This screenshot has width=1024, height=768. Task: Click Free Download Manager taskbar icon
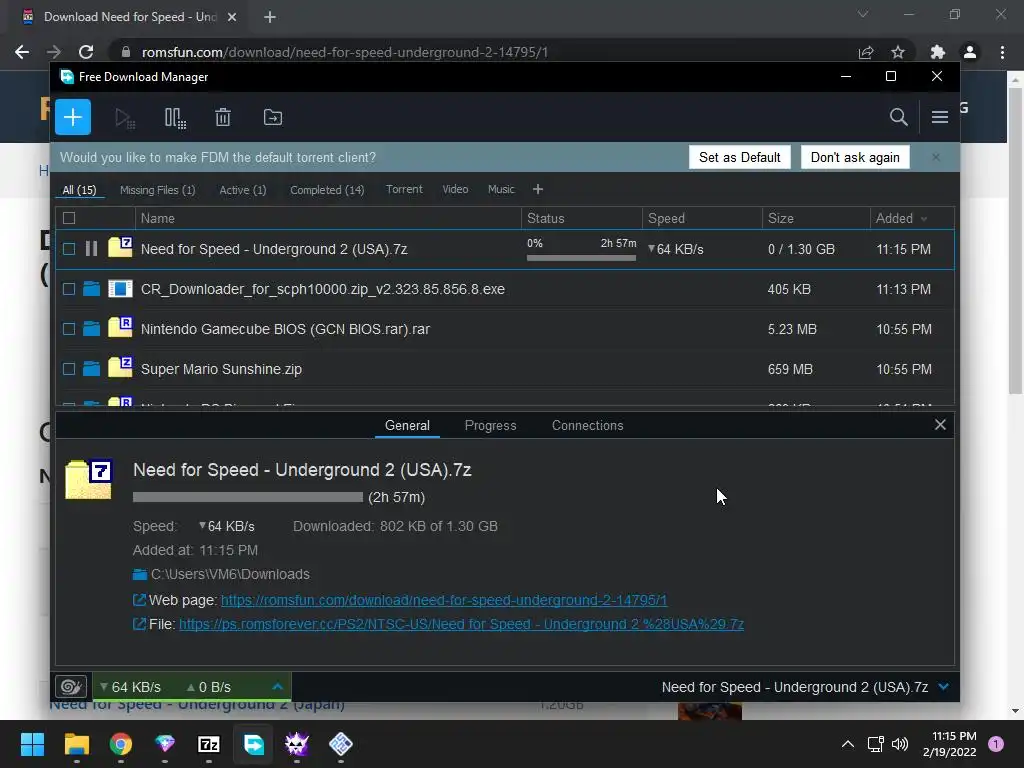(x=253, y=744)
